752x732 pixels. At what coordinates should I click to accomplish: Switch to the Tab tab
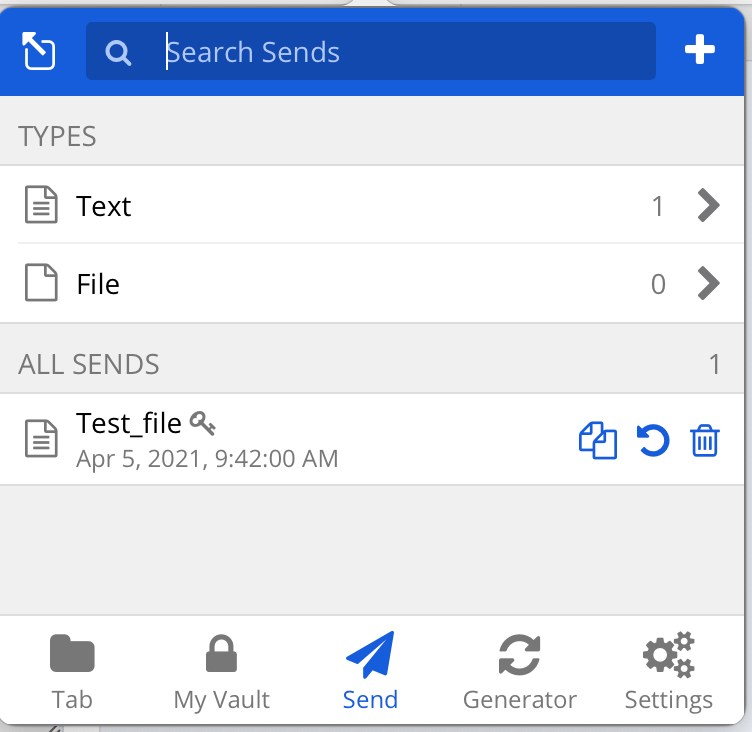[x=72, y=672]
